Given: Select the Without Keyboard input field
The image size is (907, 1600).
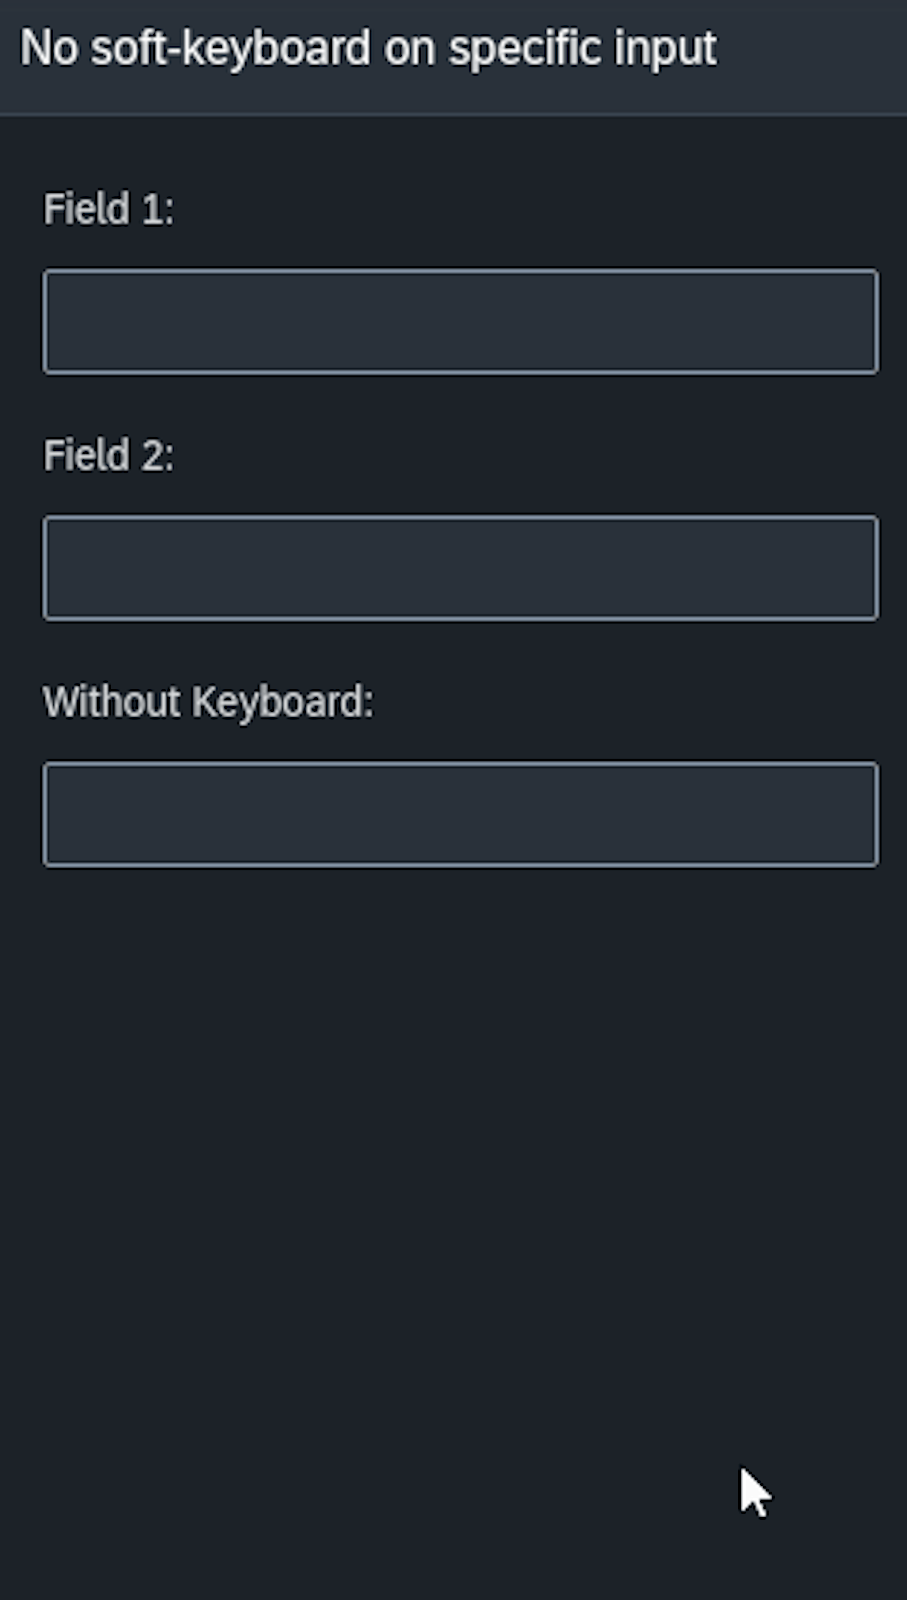Looking at the screenshot, I should 460,814.
